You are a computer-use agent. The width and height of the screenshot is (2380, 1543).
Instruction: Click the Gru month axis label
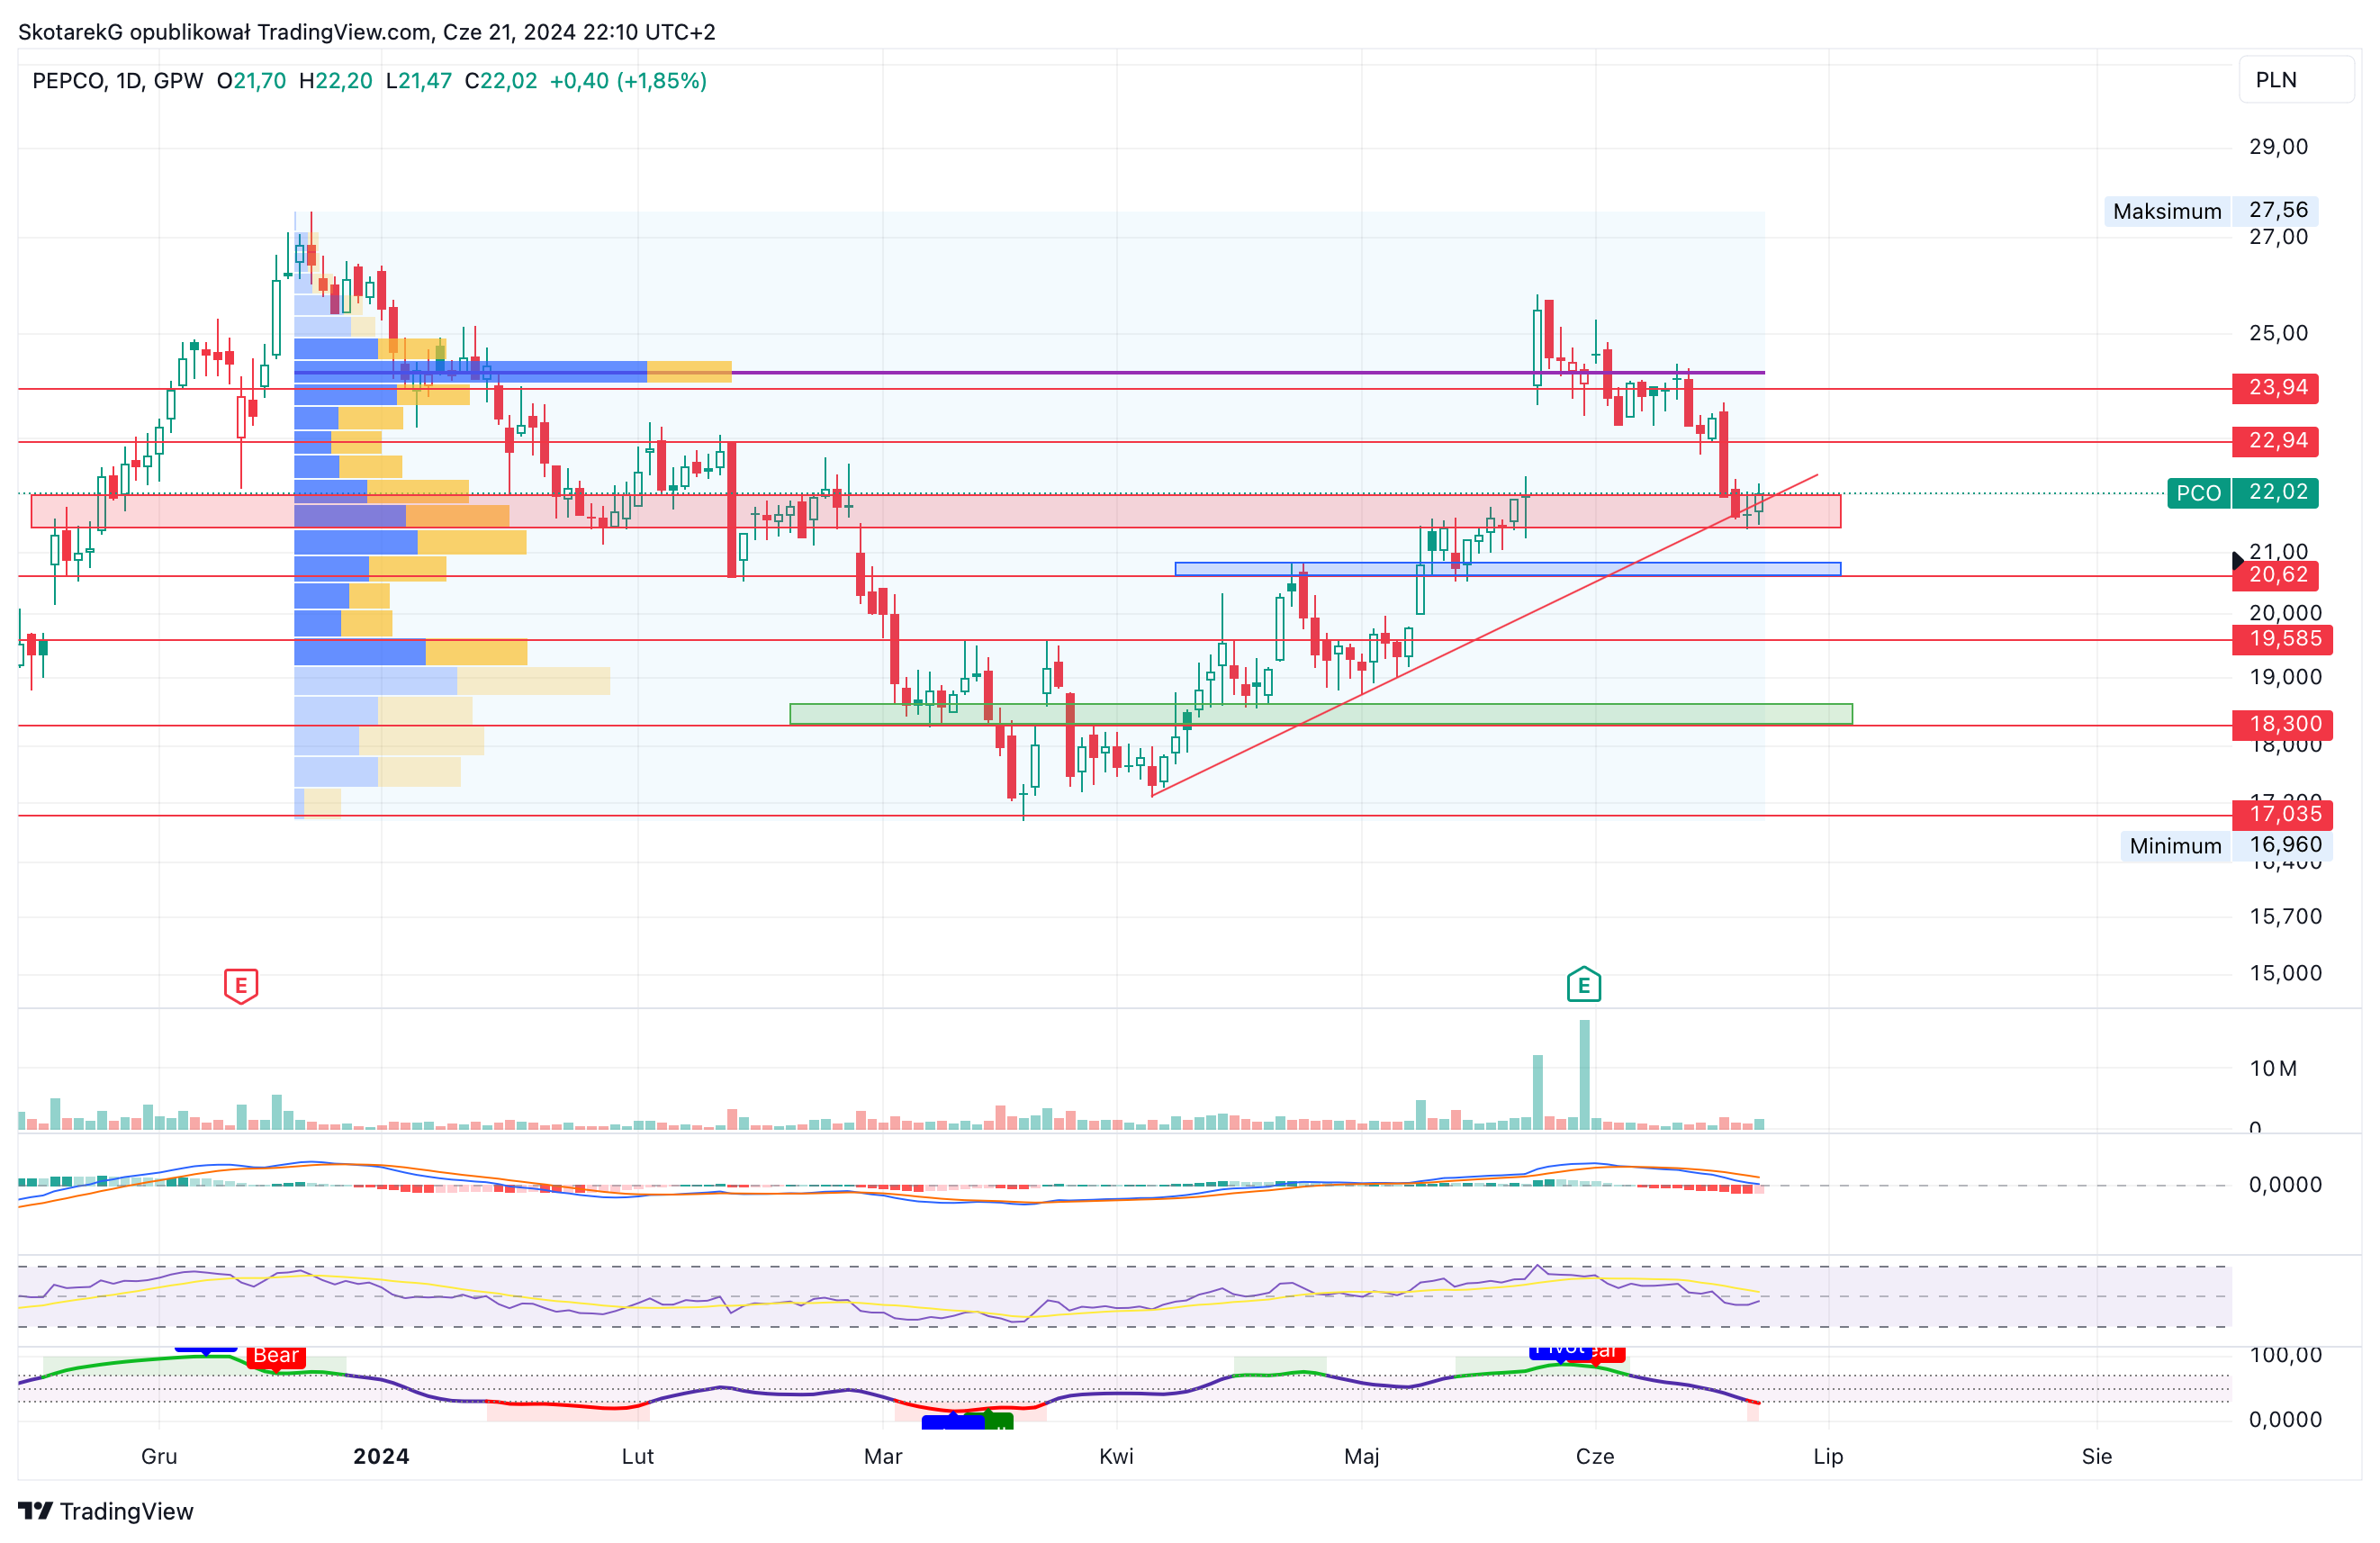click(159, 1456)
